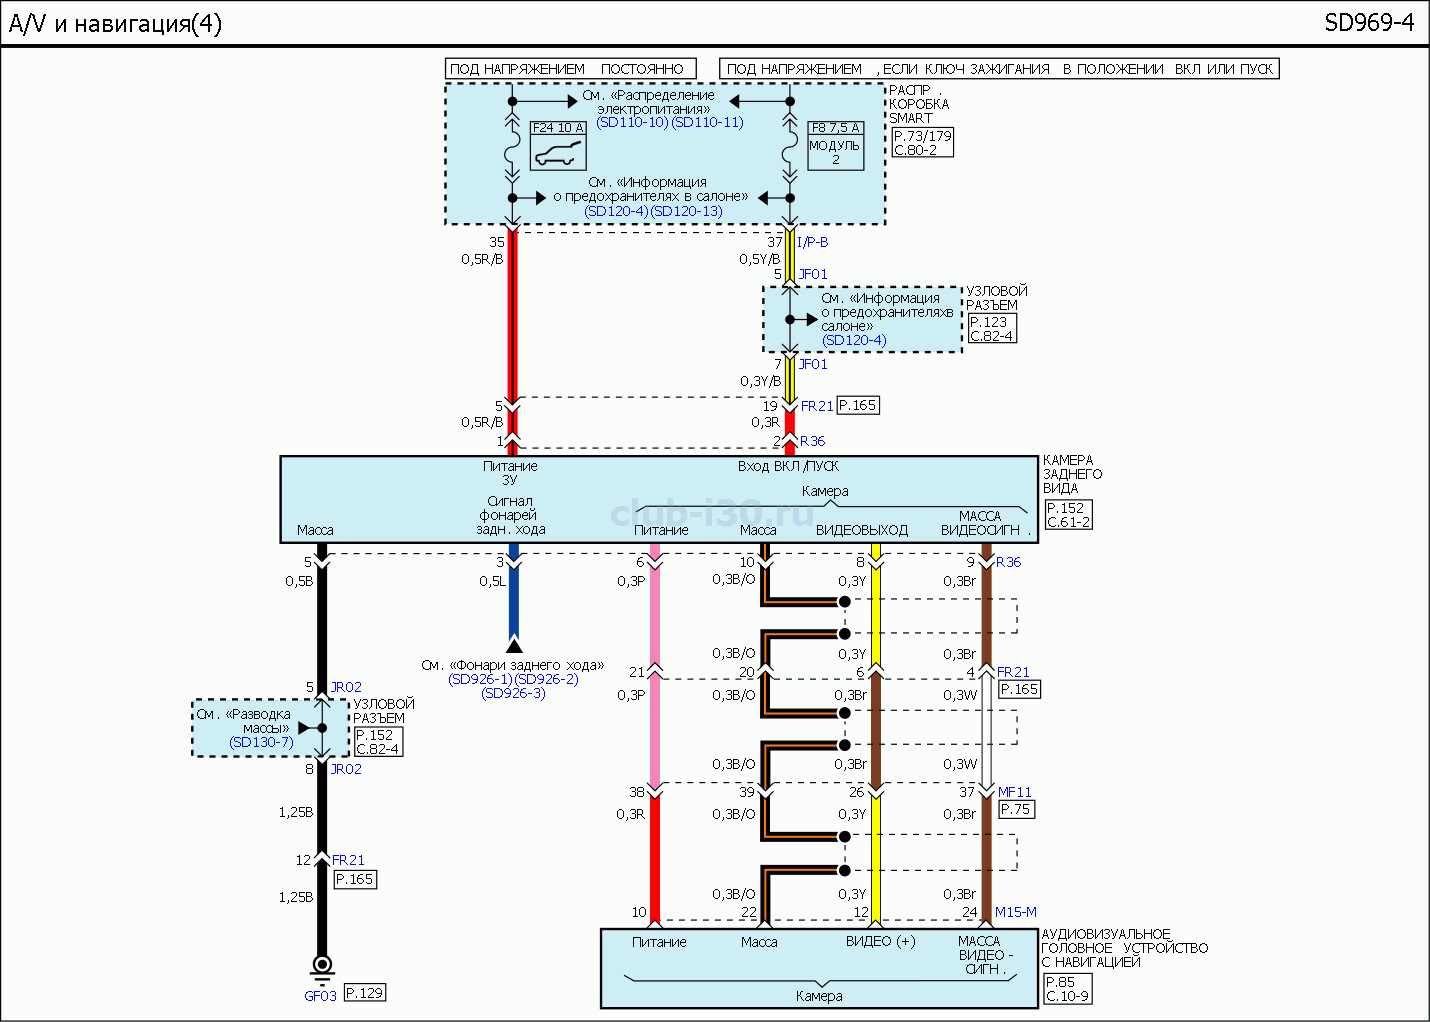Click FR21 connector label at pin 19
The height and width of the screenshot is (1022, 1430).
click(817, 406)
